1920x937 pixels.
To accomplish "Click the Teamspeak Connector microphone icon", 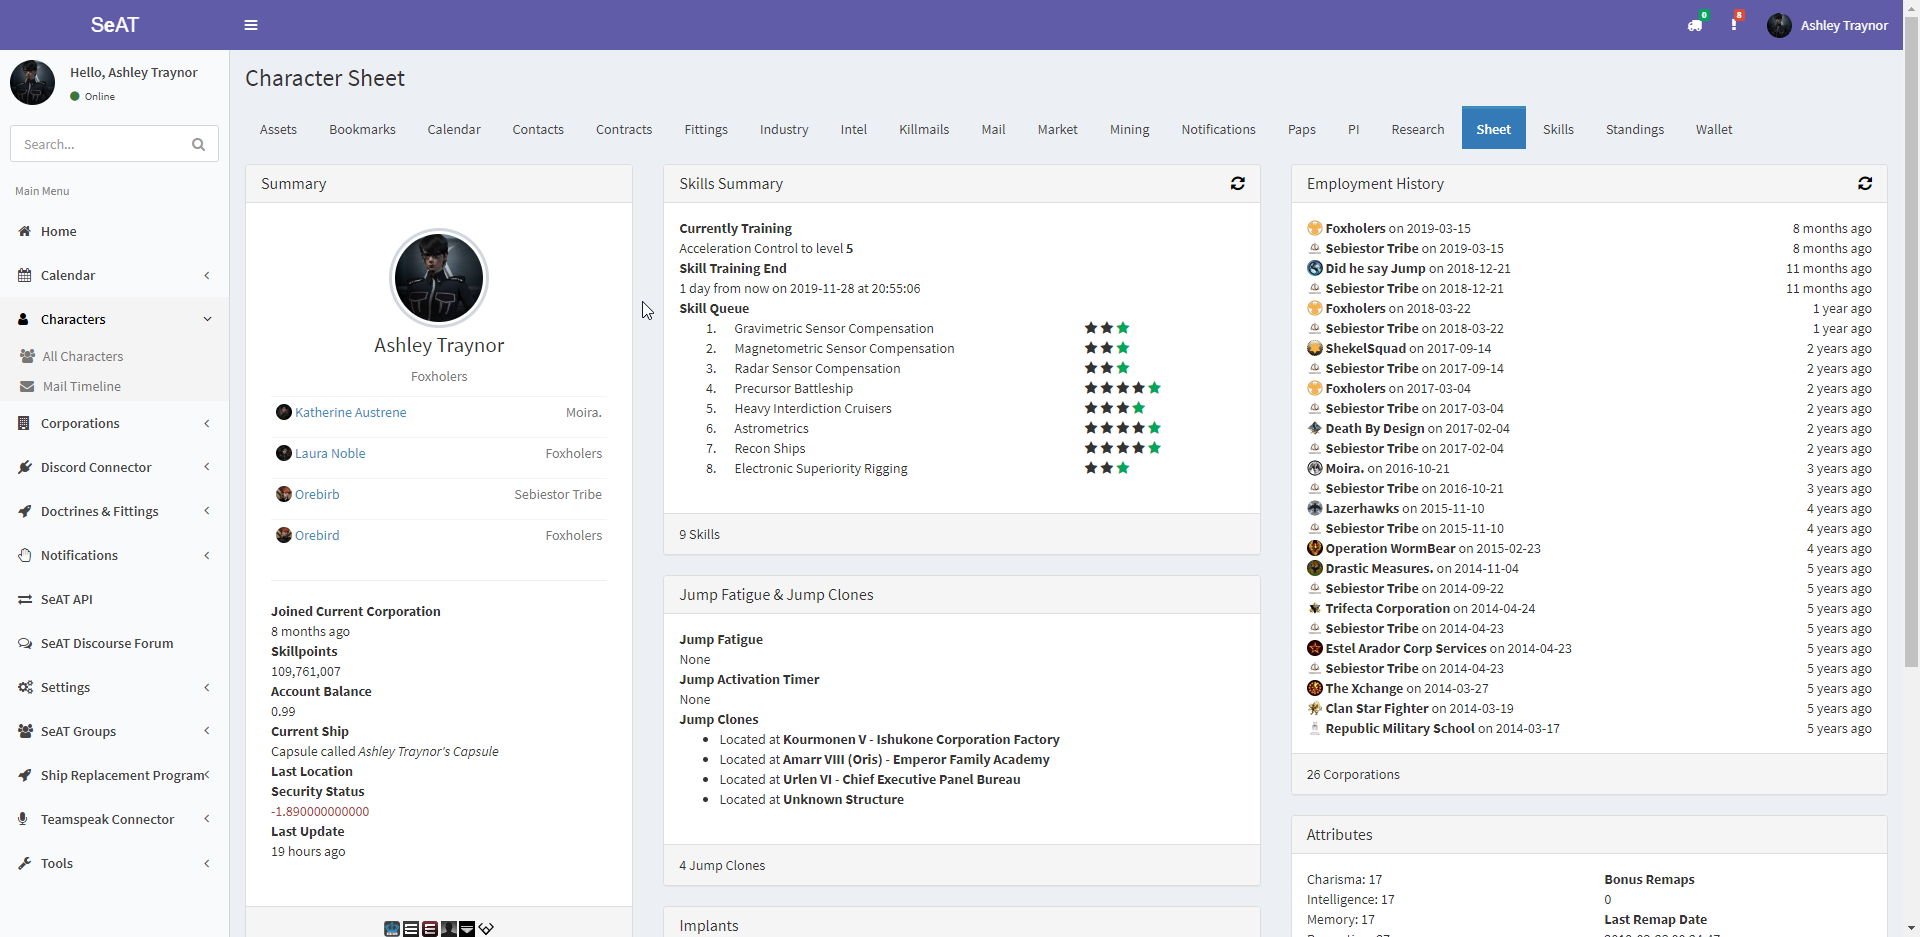I will click(23, 819).
